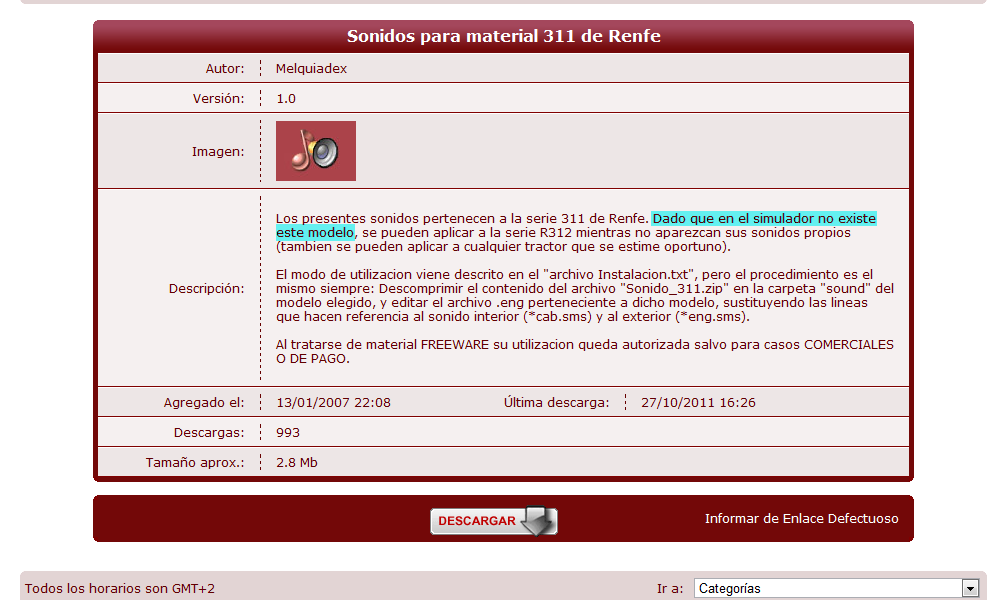The image size is (1007, 600).
Task: Click the Última descarga label
Action: point(556,403)
